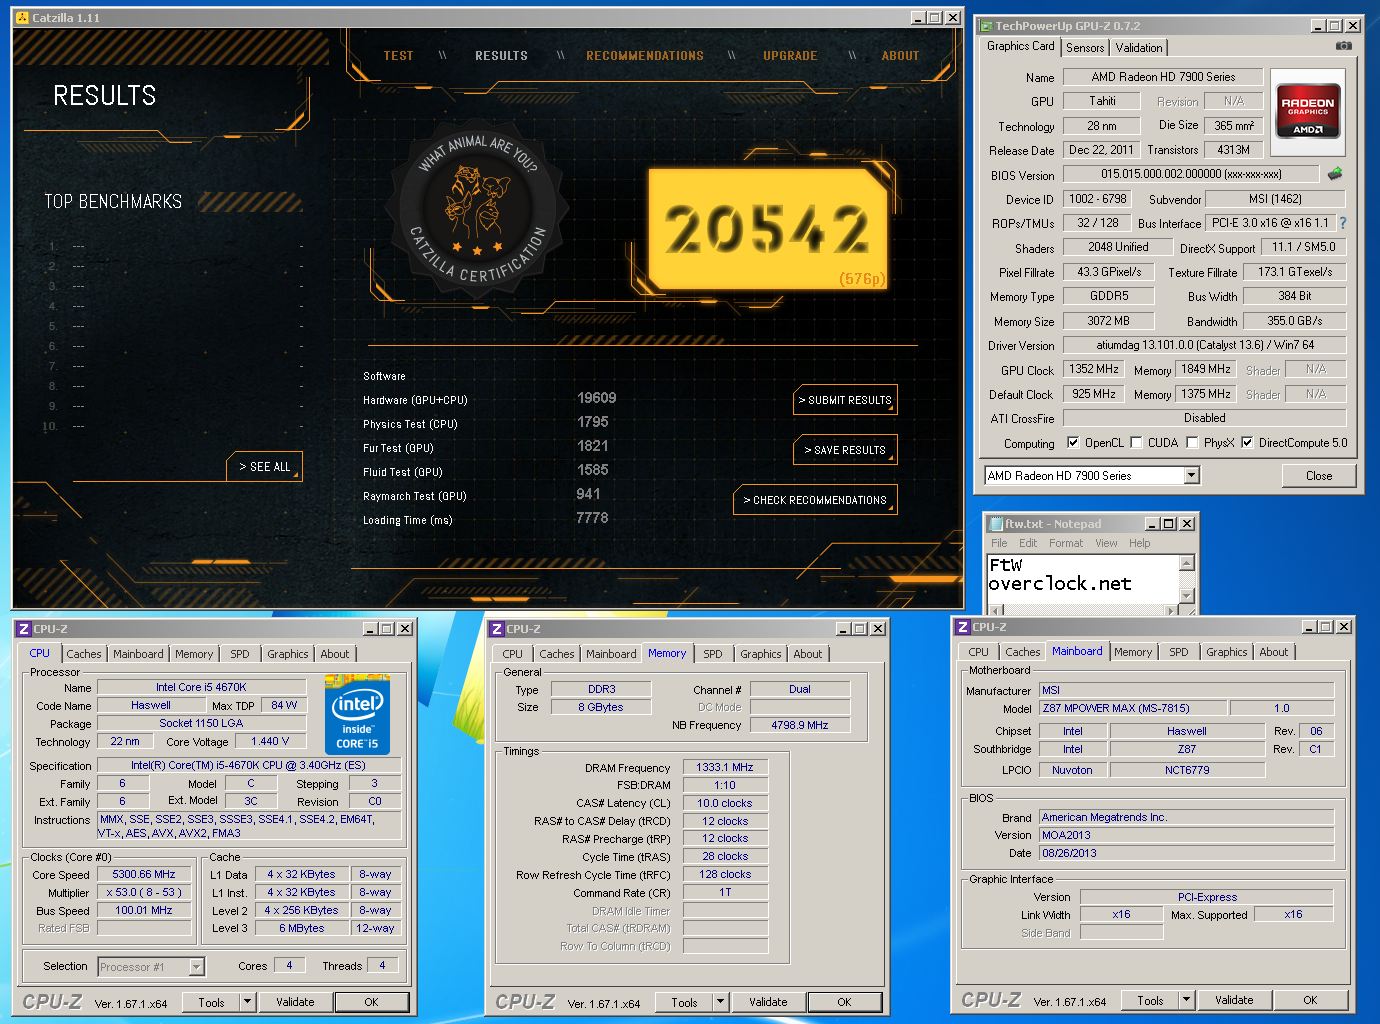Click the Z87 MPOWER MAX model field
The height and width of the screenshot is (1024, 1380).
click(x=1131, y=708)
